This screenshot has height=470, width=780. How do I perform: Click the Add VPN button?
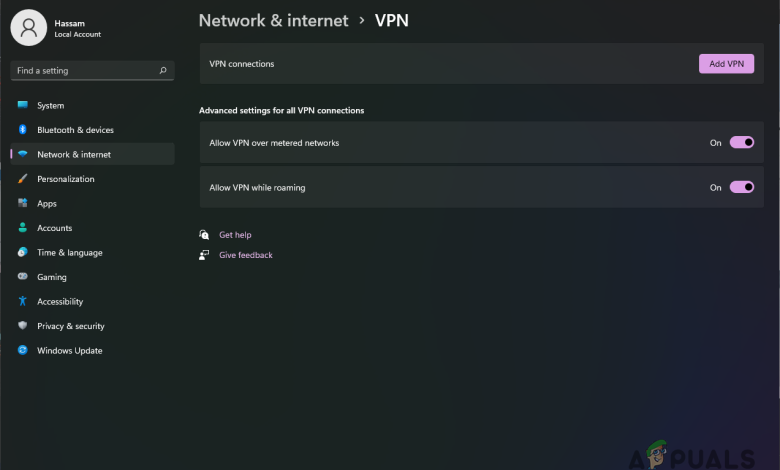pos(726,64)
